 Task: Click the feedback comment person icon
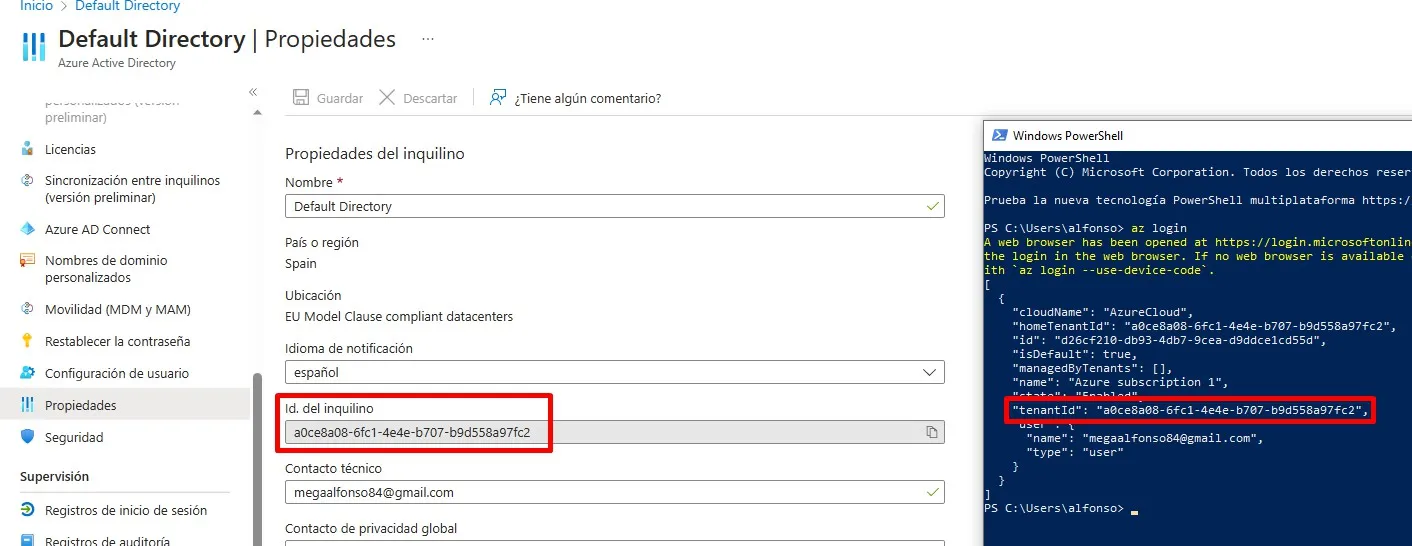click(497, 98)
